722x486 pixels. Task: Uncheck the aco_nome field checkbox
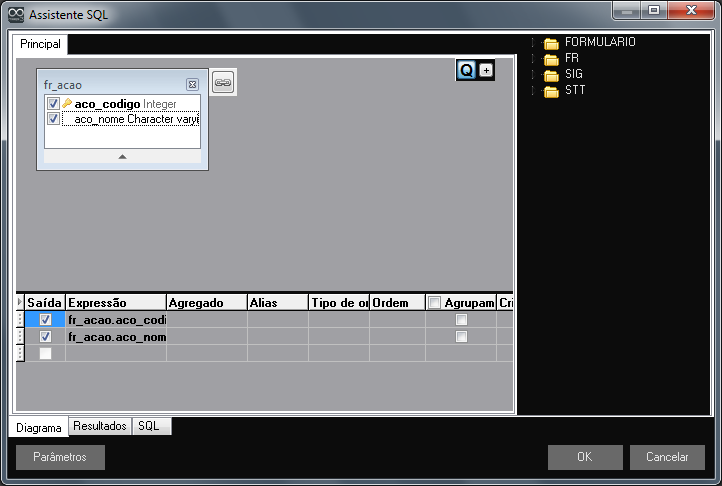tap(53, 119)
